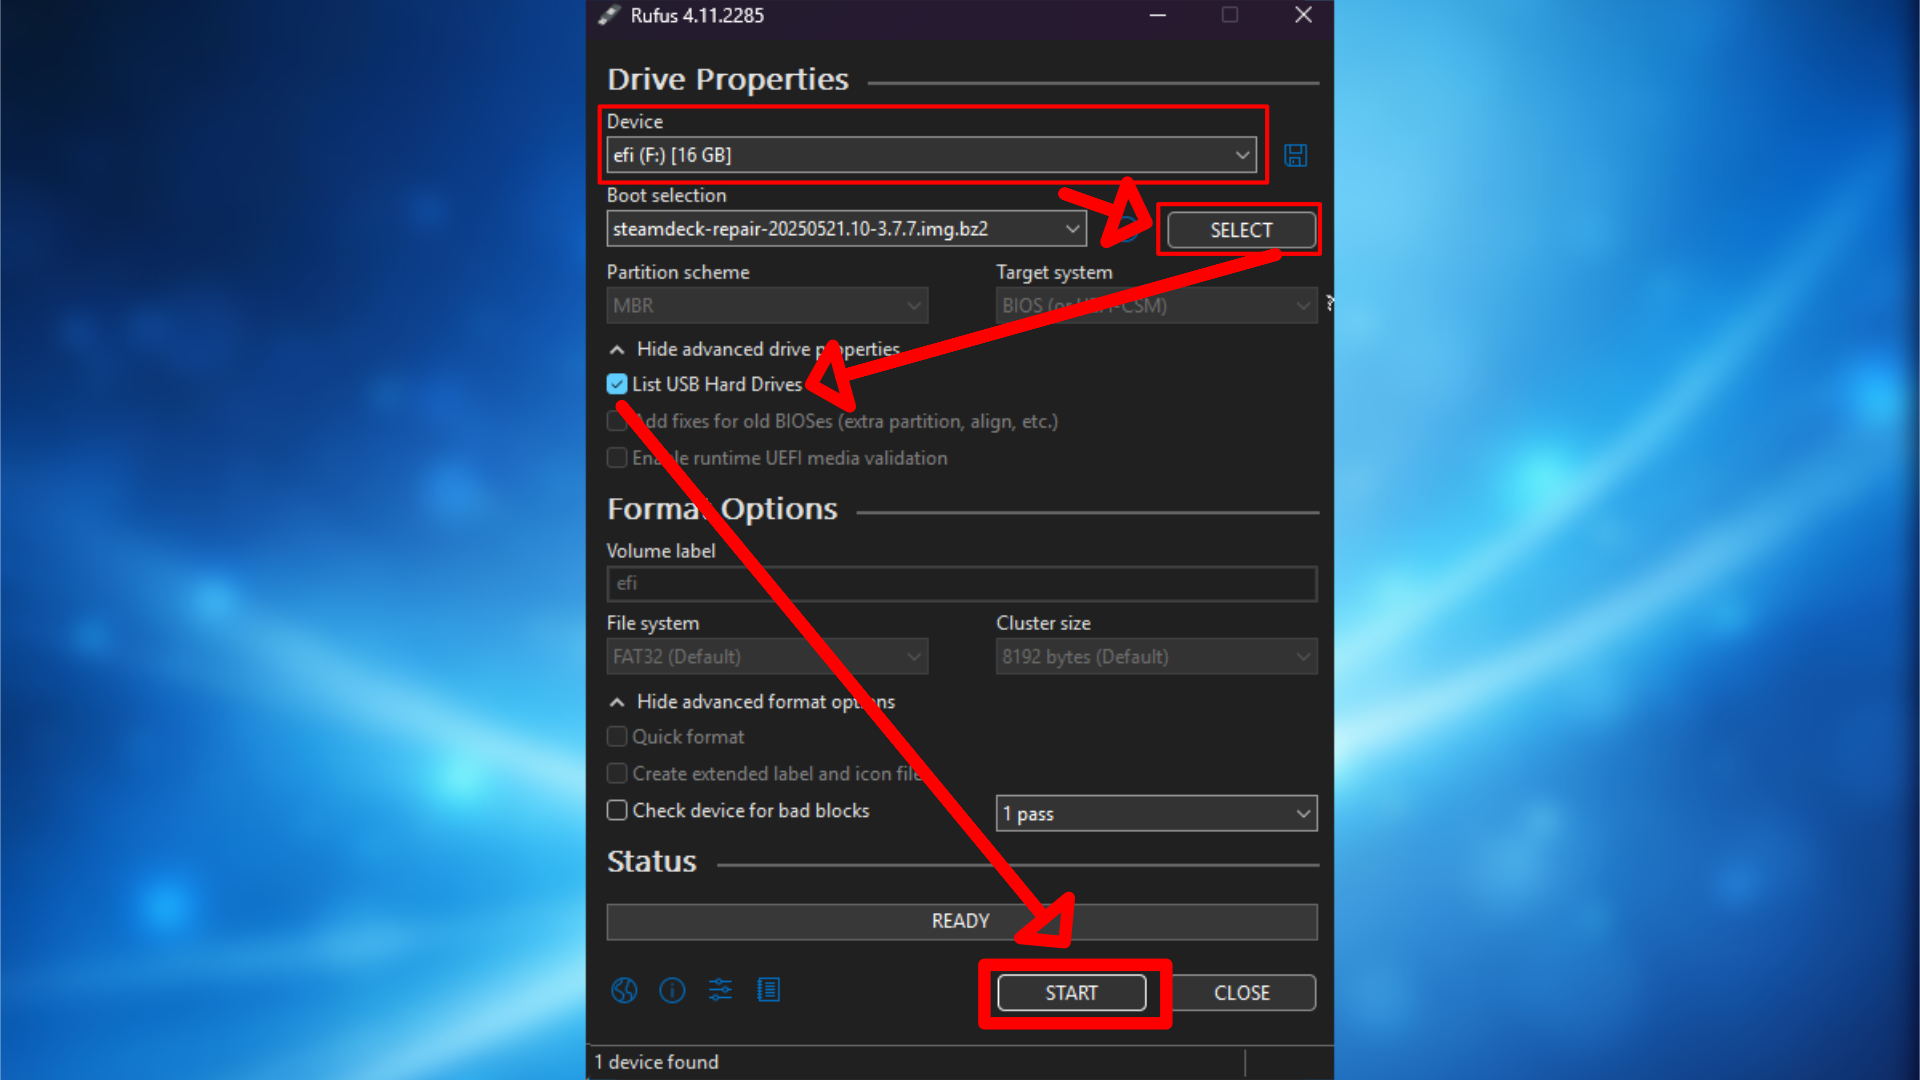This screenshot has height=1080, width=1920.
Task: Minimize the Rufus window
Action: [1157, 15]
